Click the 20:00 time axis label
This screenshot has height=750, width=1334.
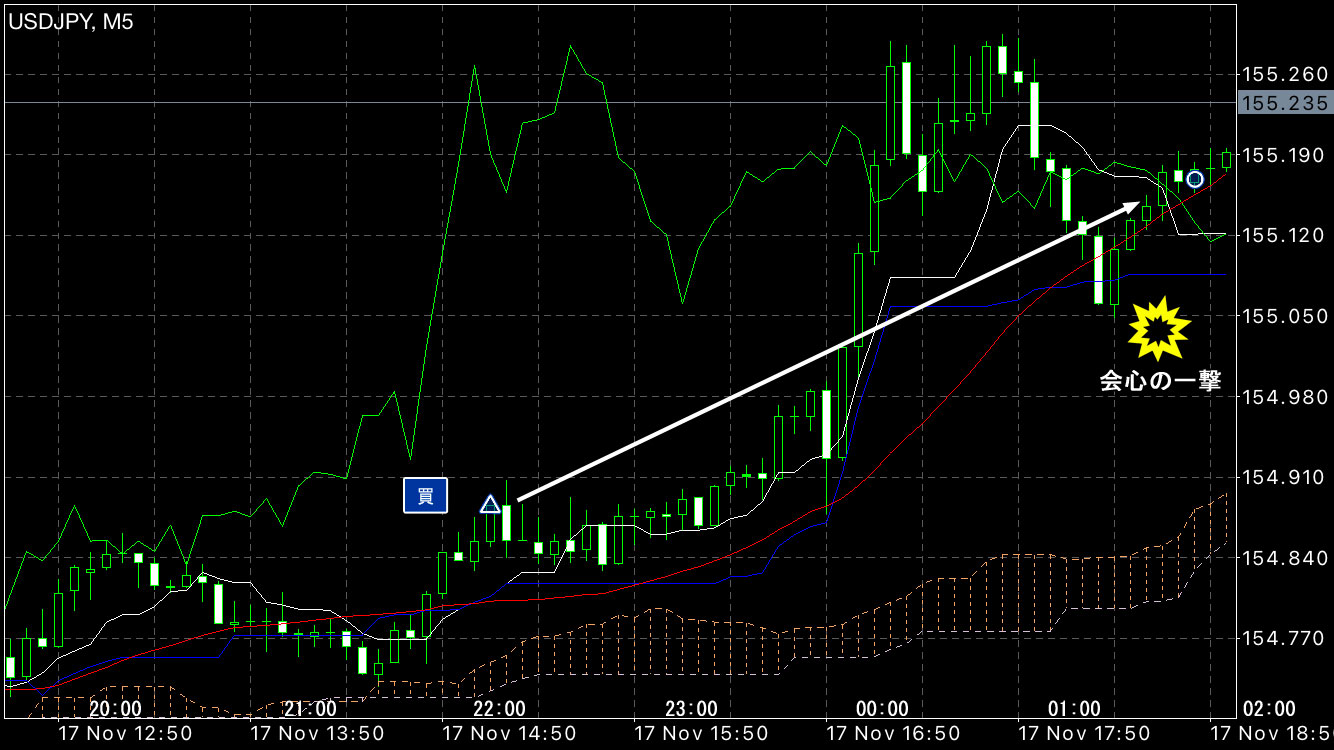(115, 709)
